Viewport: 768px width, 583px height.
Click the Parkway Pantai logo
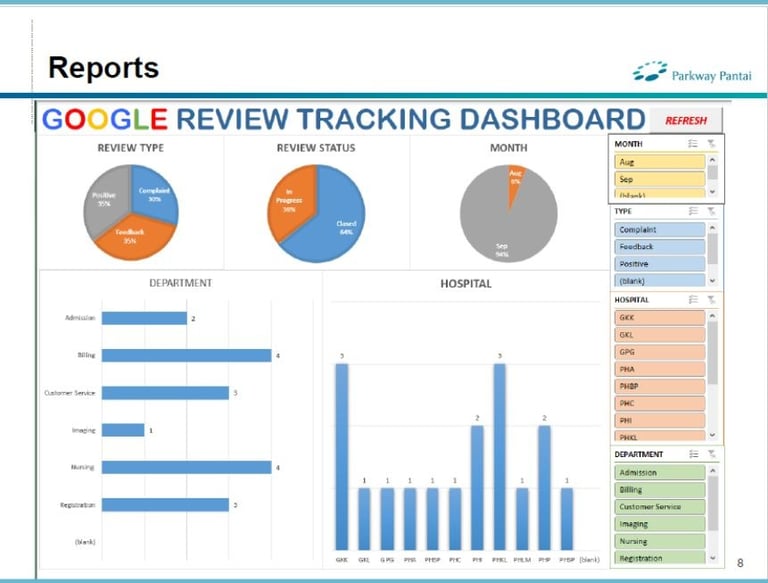(692, 72)
